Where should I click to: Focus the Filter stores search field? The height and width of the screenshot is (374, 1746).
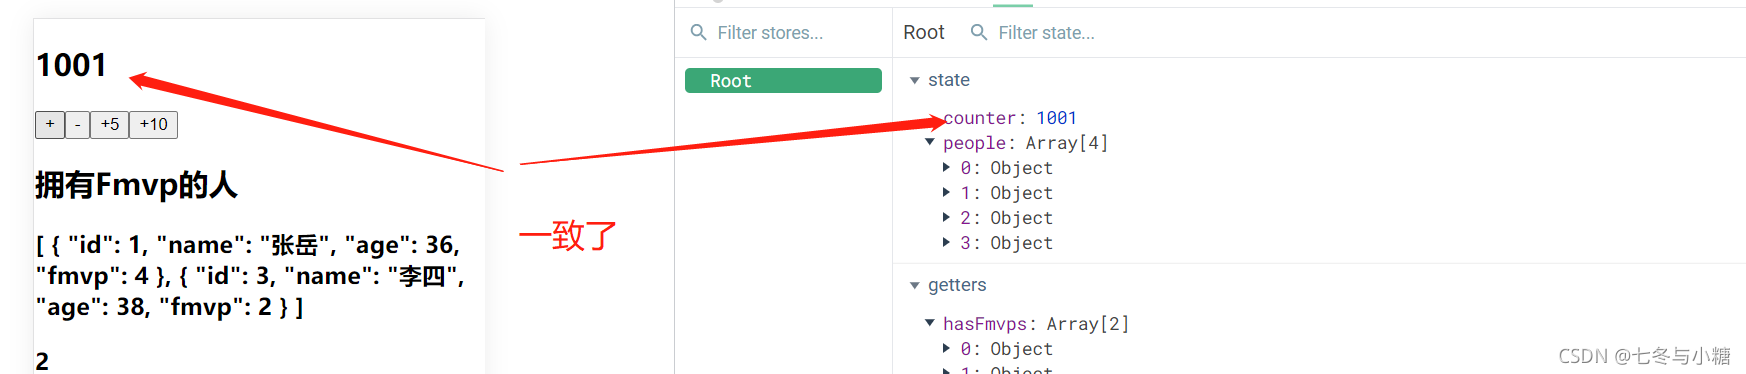[x=782, y=33]
